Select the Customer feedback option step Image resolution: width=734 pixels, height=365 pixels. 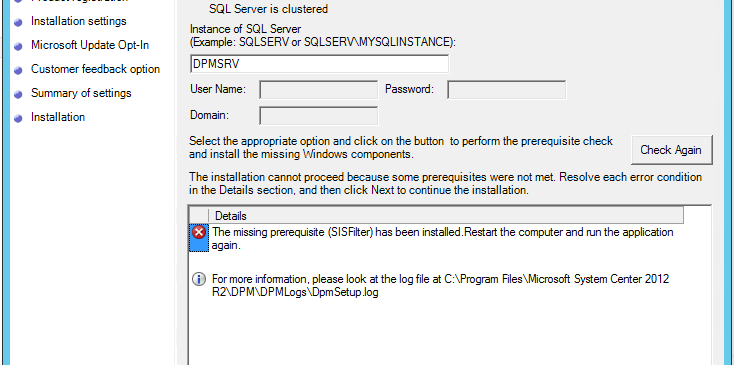click(x=95, y=69)
